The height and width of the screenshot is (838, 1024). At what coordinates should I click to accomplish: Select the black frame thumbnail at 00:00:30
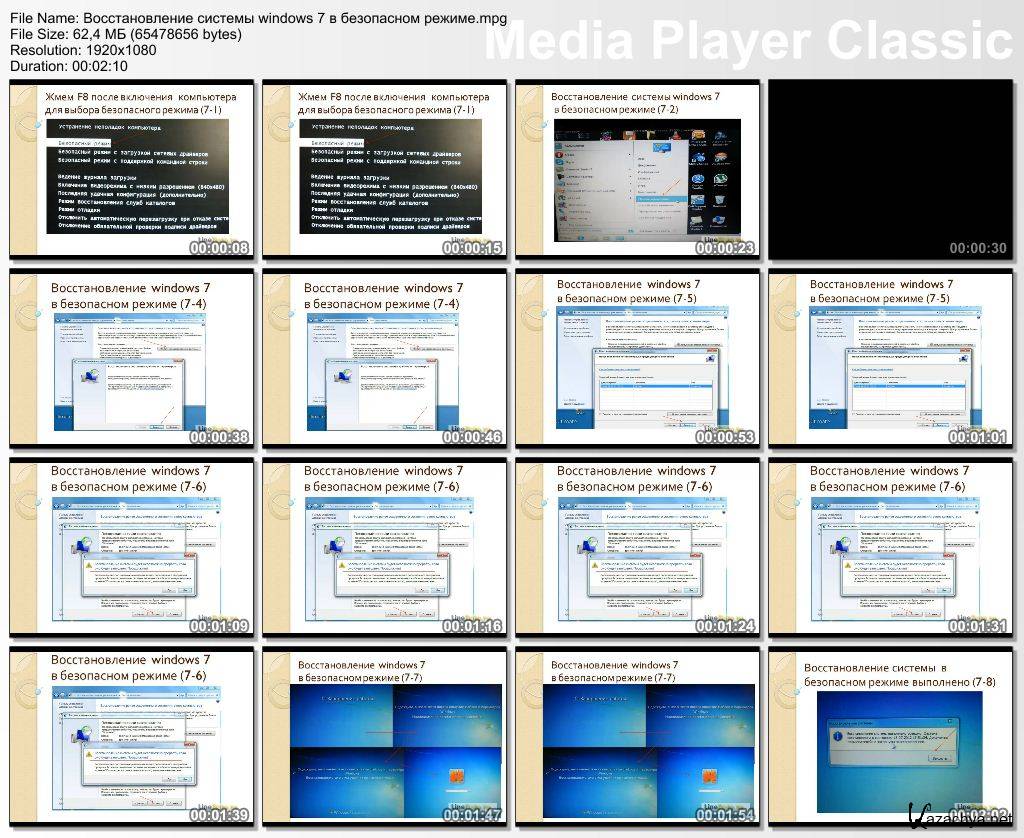point(891,171)
